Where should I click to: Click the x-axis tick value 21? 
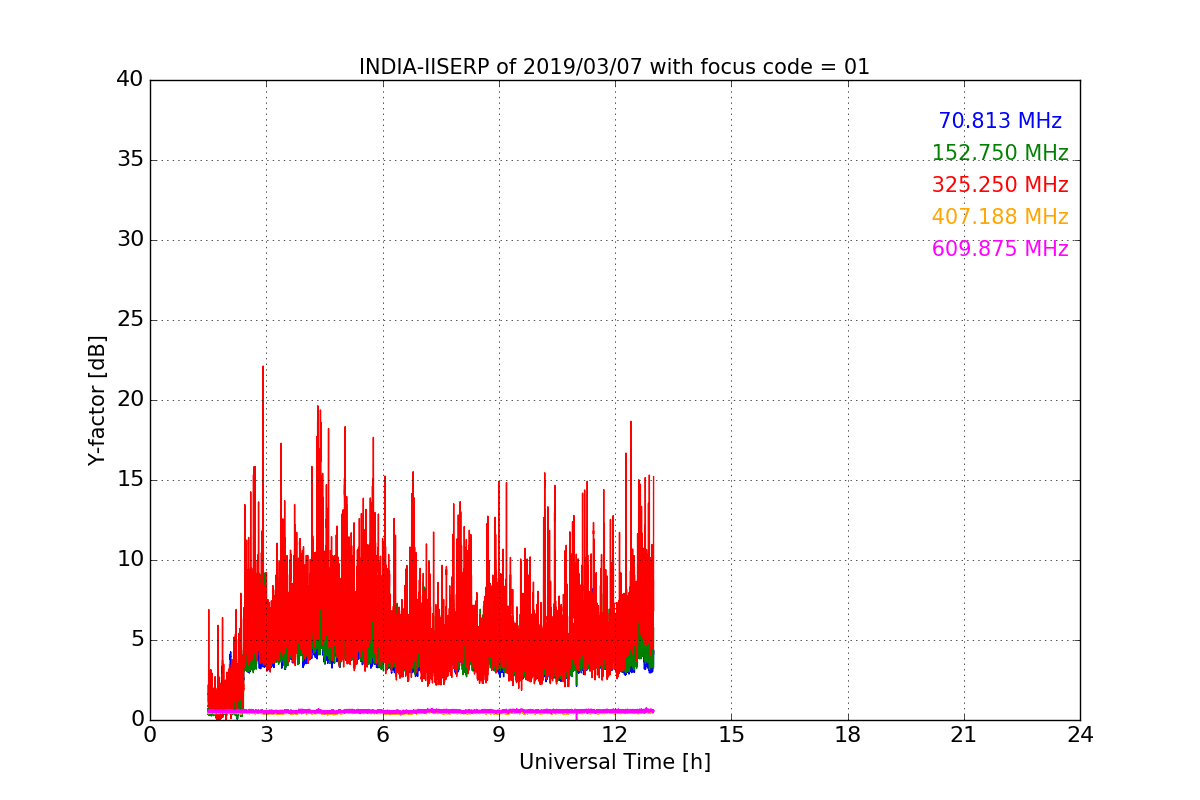[964, 735]
